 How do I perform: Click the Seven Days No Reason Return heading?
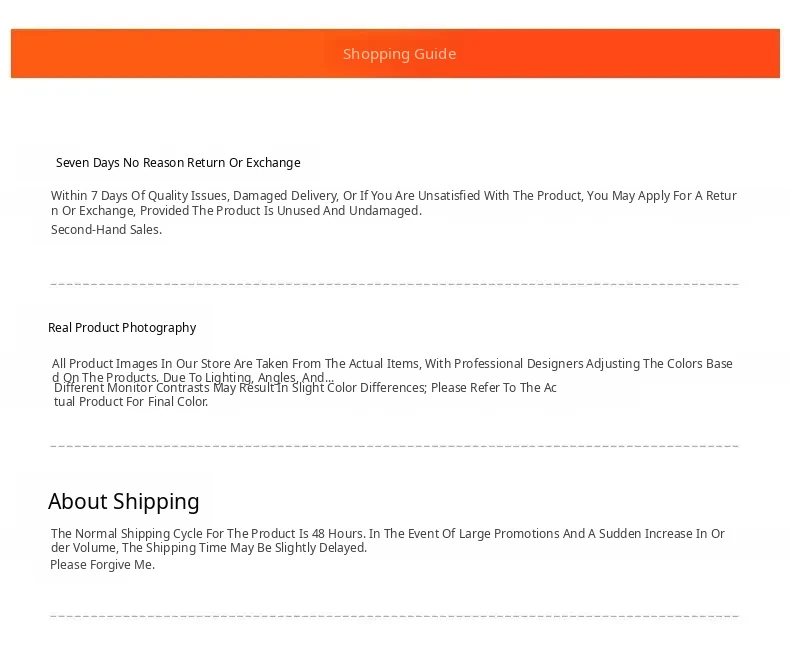(x=178, y=163)
